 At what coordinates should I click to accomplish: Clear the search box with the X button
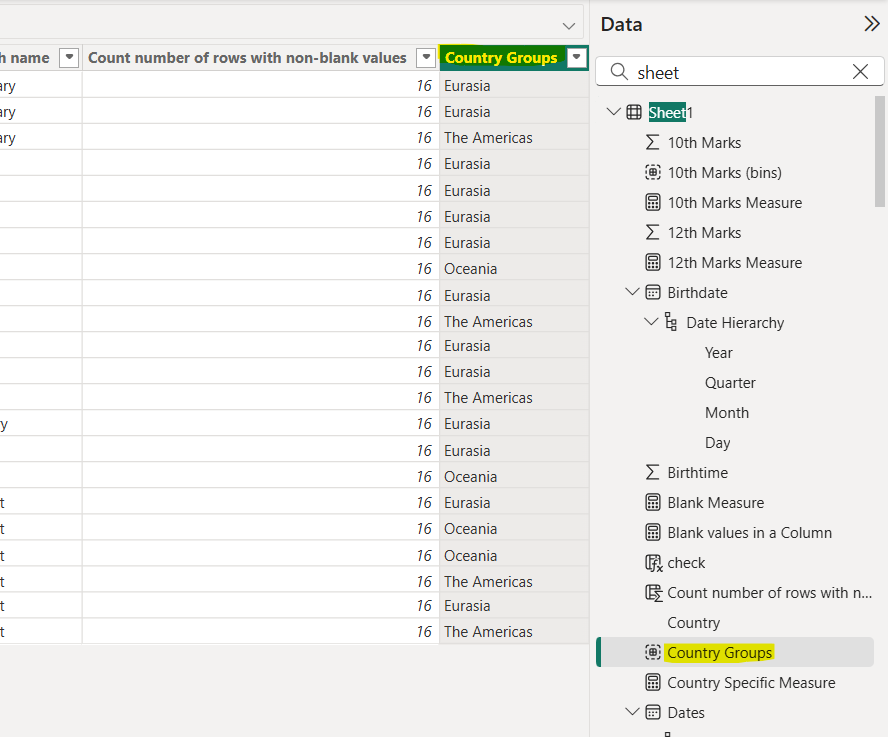coord(860,71)
